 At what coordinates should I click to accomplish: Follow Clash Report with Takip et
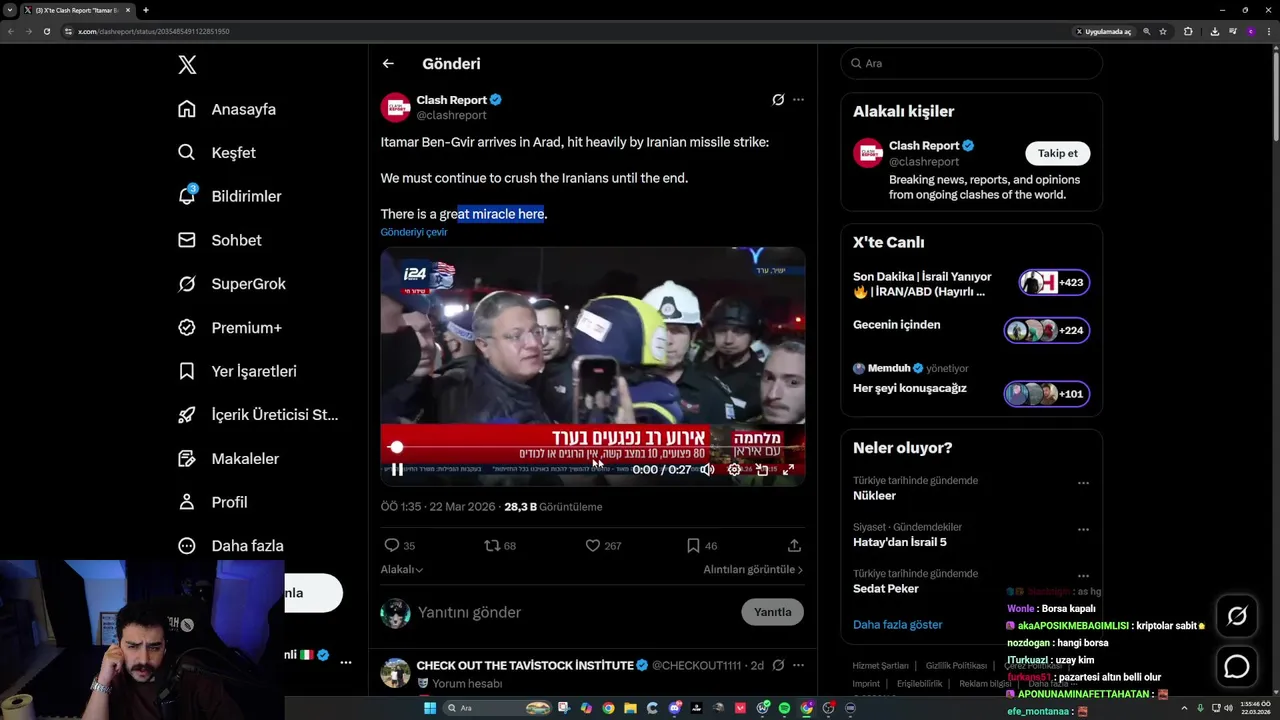point(1057,153)
